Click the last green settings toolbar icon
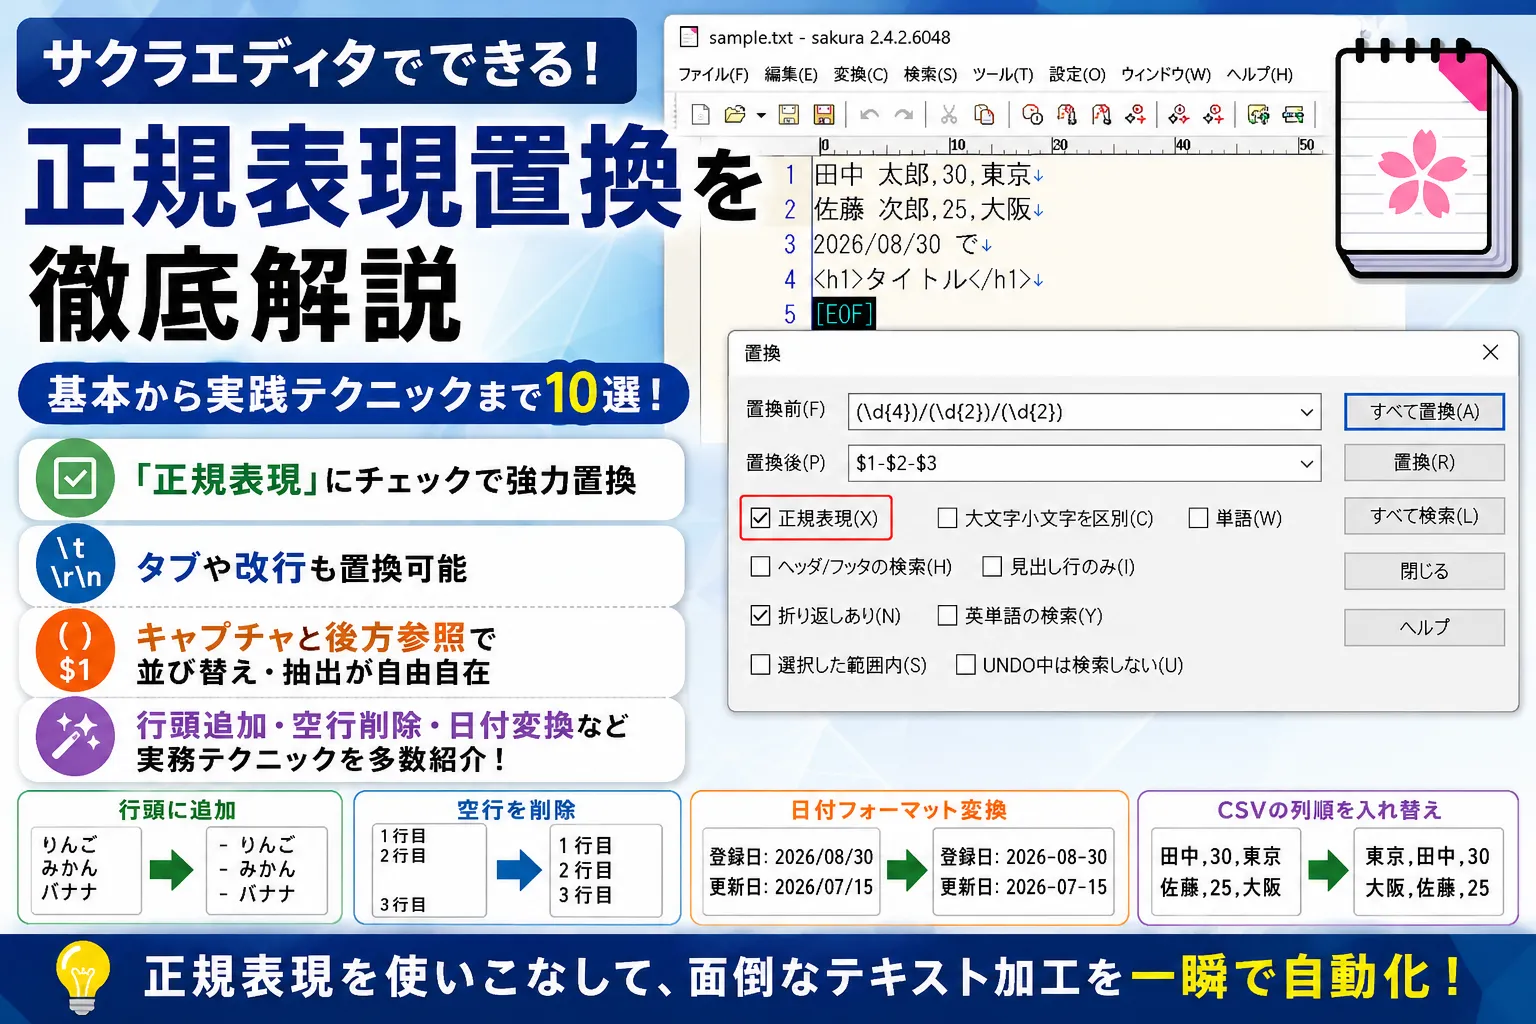 click(x=1293, y=115)
